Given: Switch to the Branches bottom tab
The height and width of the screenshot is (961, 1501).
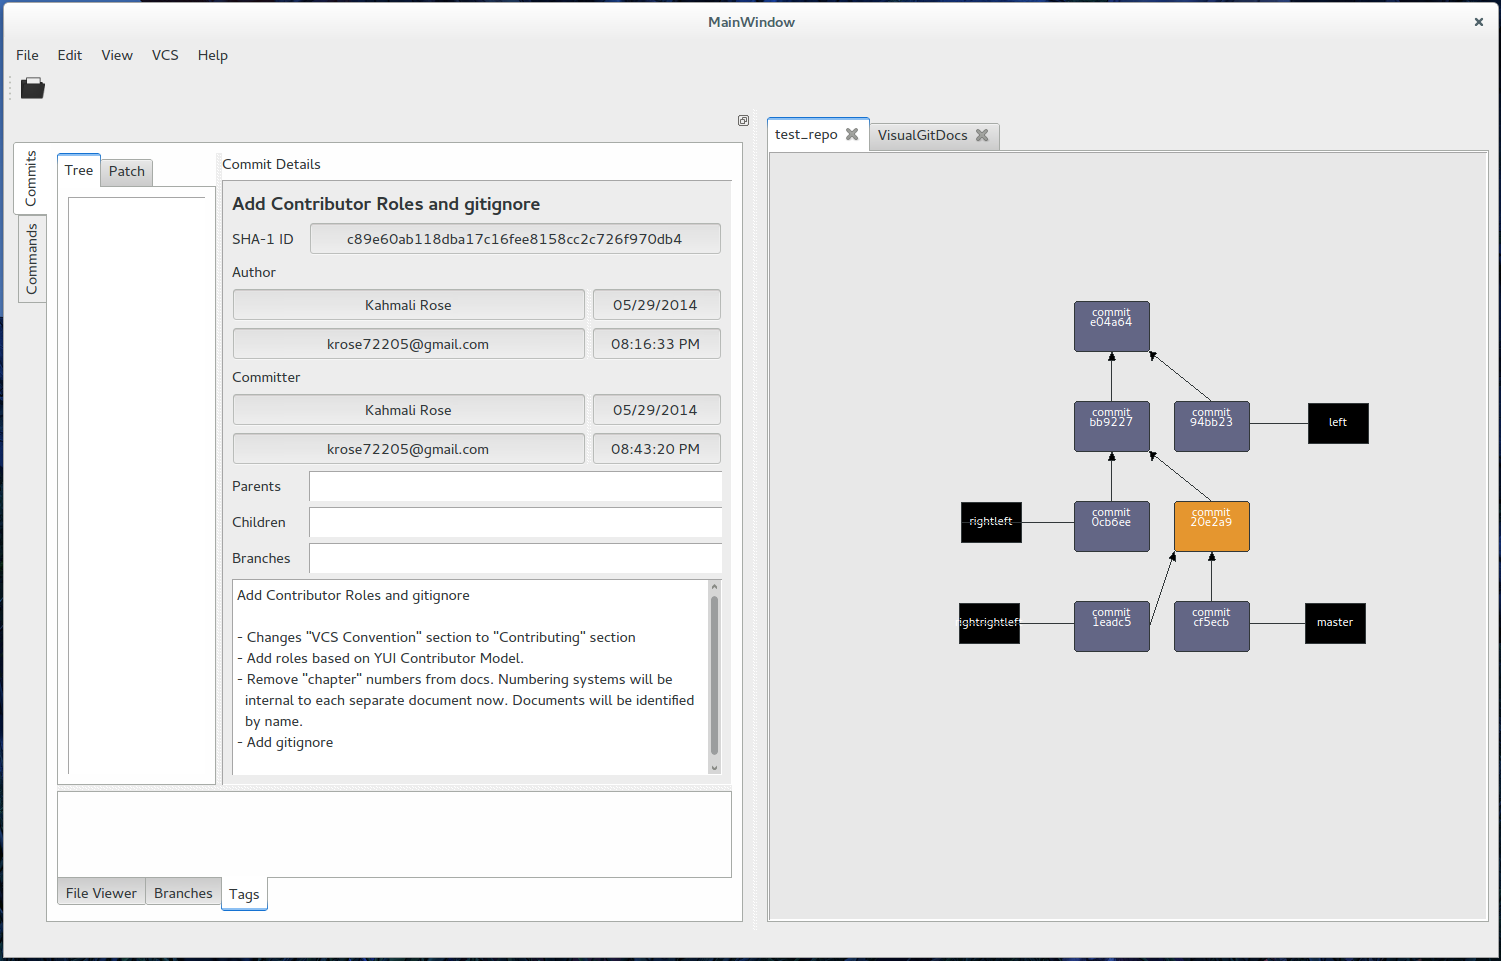Looking at the screenshot, I should pos(183,892).
